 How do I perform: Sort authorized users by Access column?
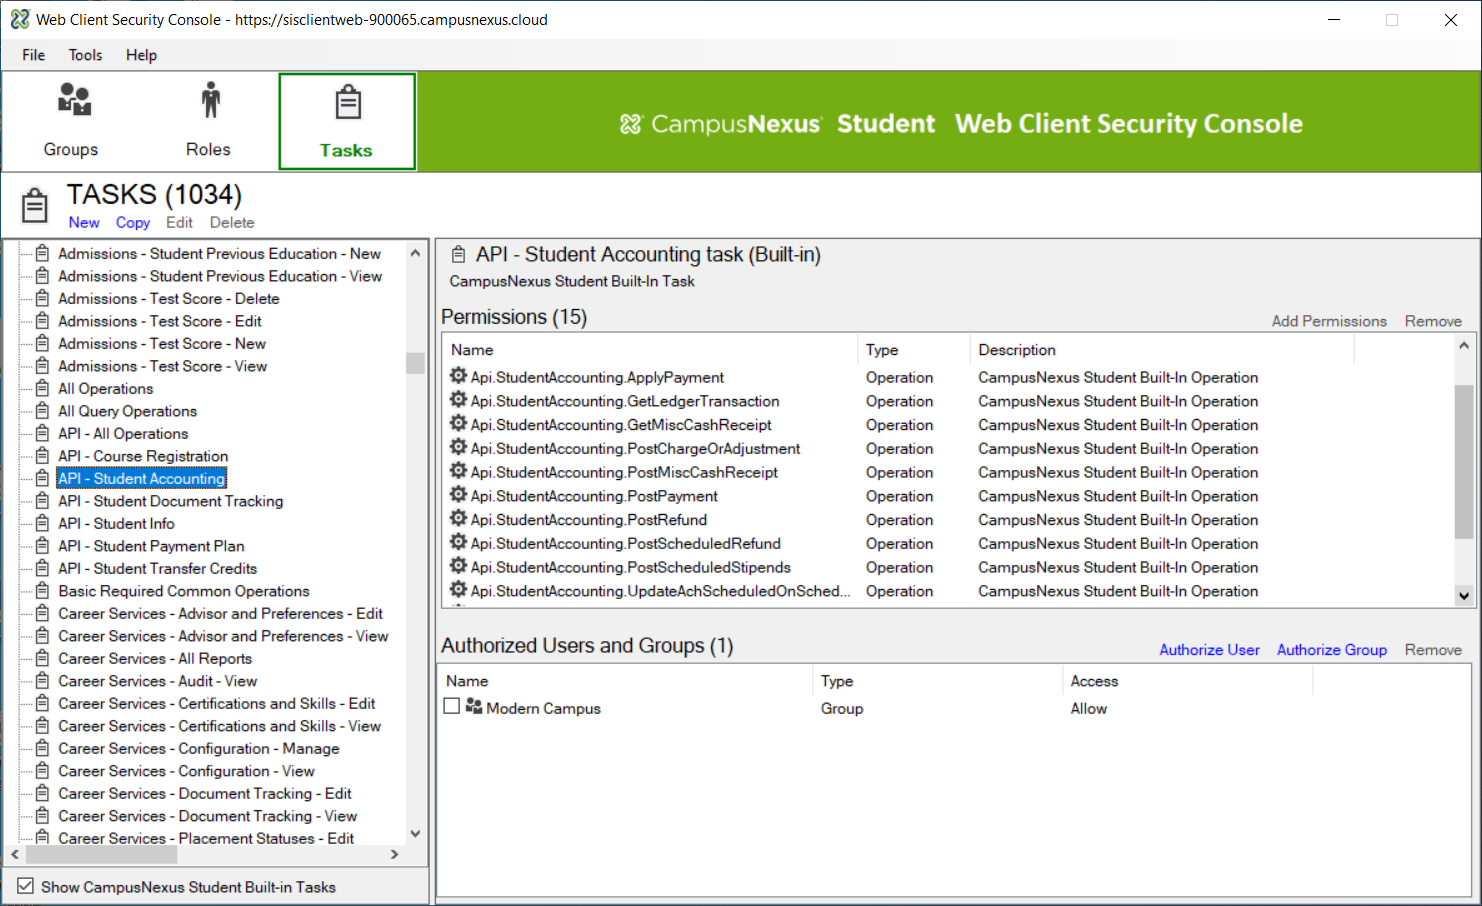click(x=1187, y=681)
